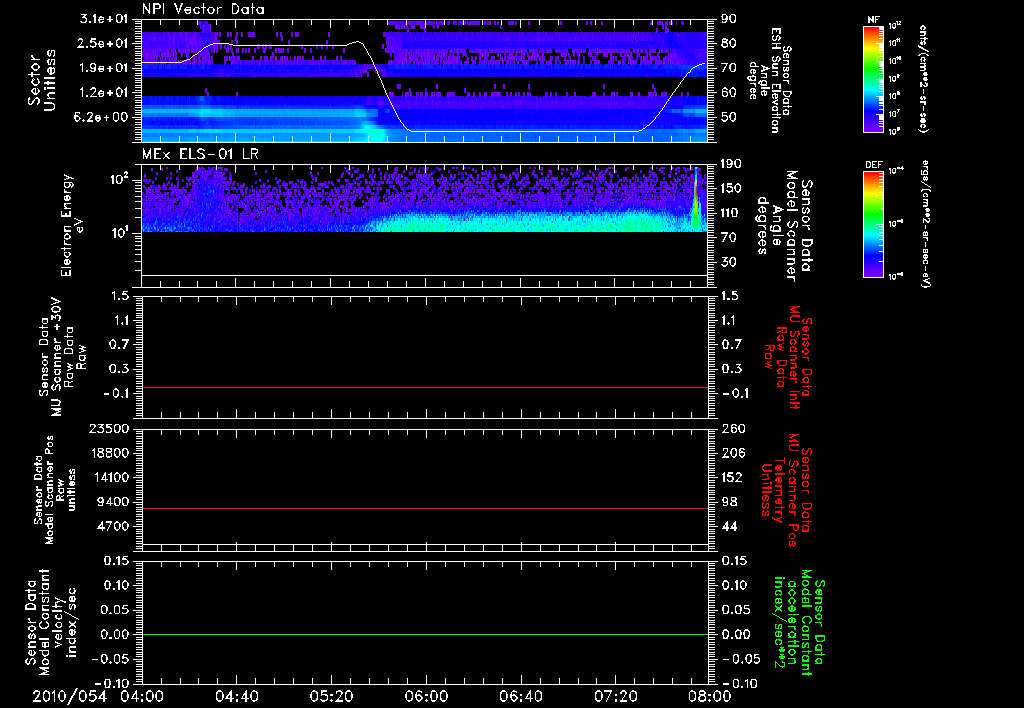Click the 'ergs/(cm**2-sr-sec-eV)' color bar units

coord(925,224)
